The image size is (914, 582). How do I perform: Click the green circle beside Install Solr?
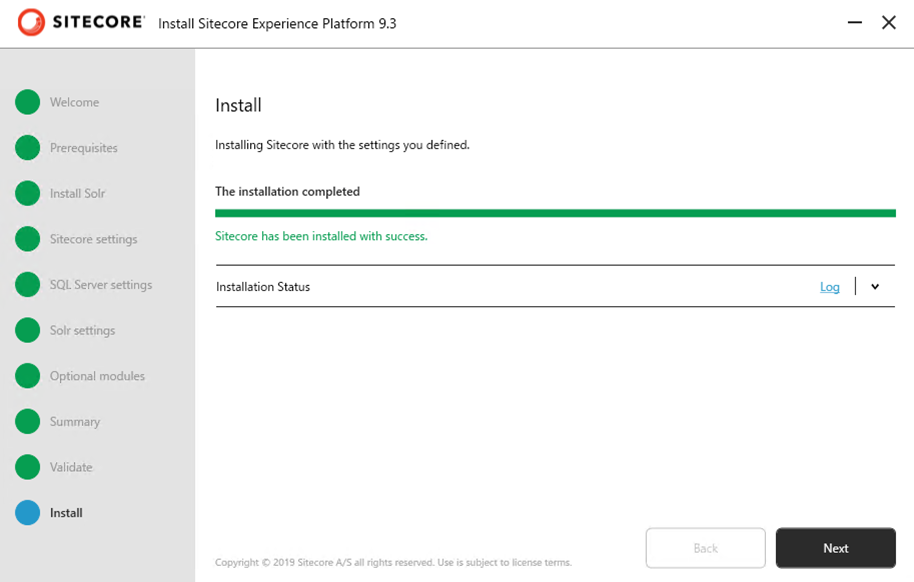[x=28, y=193]
